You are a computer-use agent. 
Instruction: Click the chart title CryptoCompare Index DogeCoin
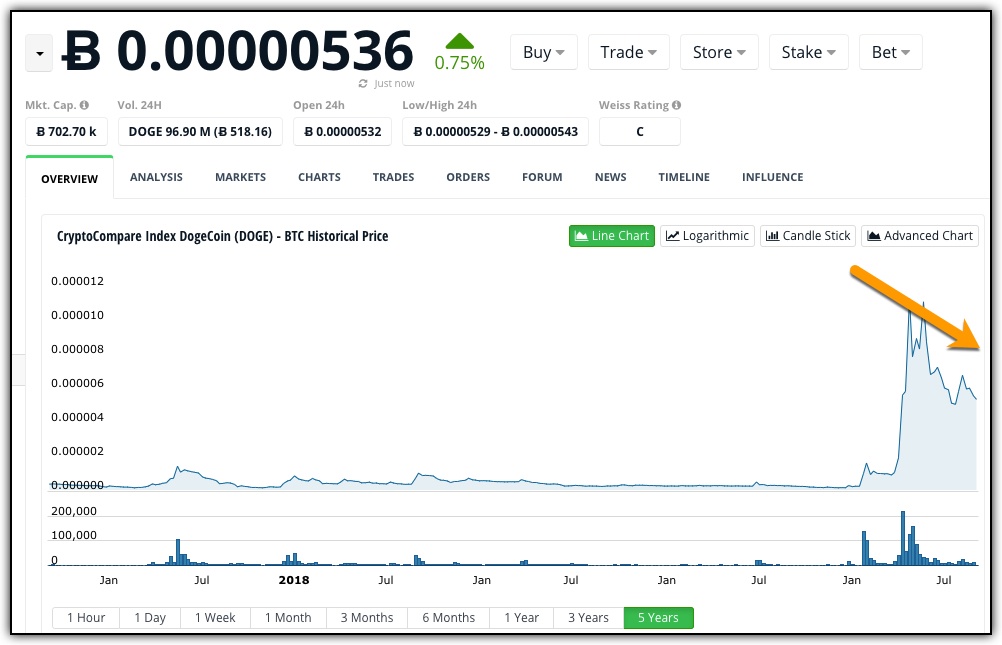[222, 236]
